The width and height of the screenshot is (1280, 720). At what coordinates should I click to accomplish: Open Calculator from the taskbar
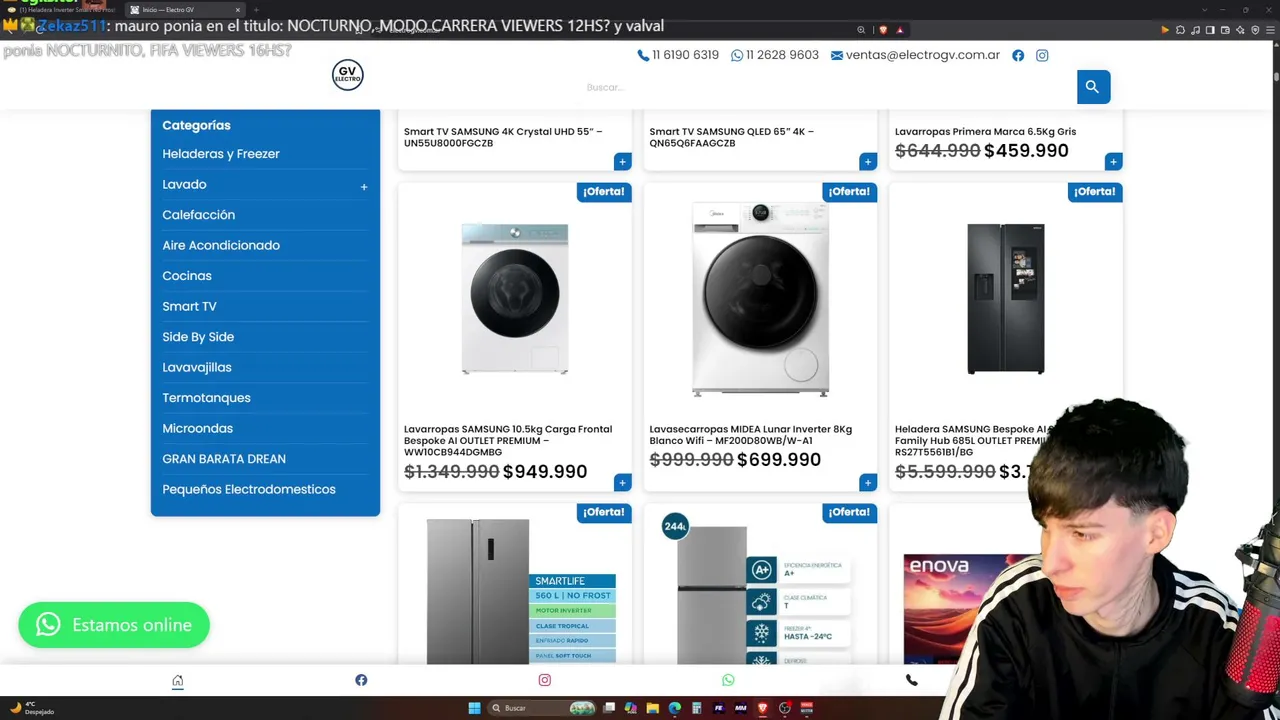pos(696,708)
